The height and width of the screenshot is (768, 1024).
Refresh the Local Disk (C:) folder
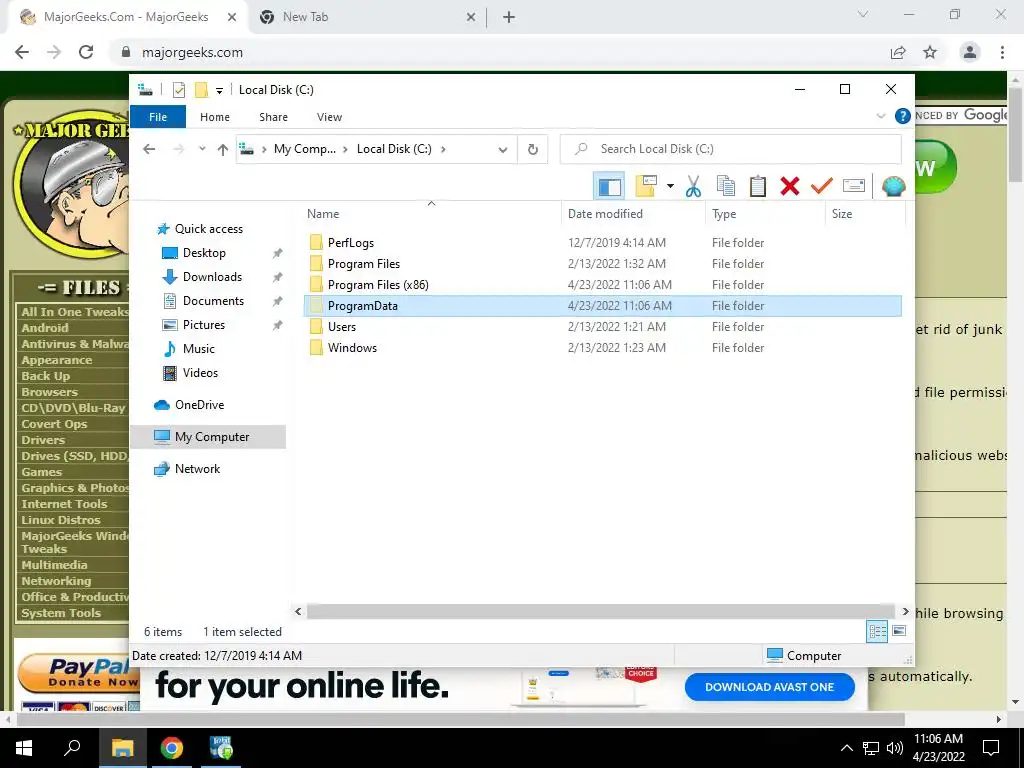pyautogui.click(x=533, y=150)
